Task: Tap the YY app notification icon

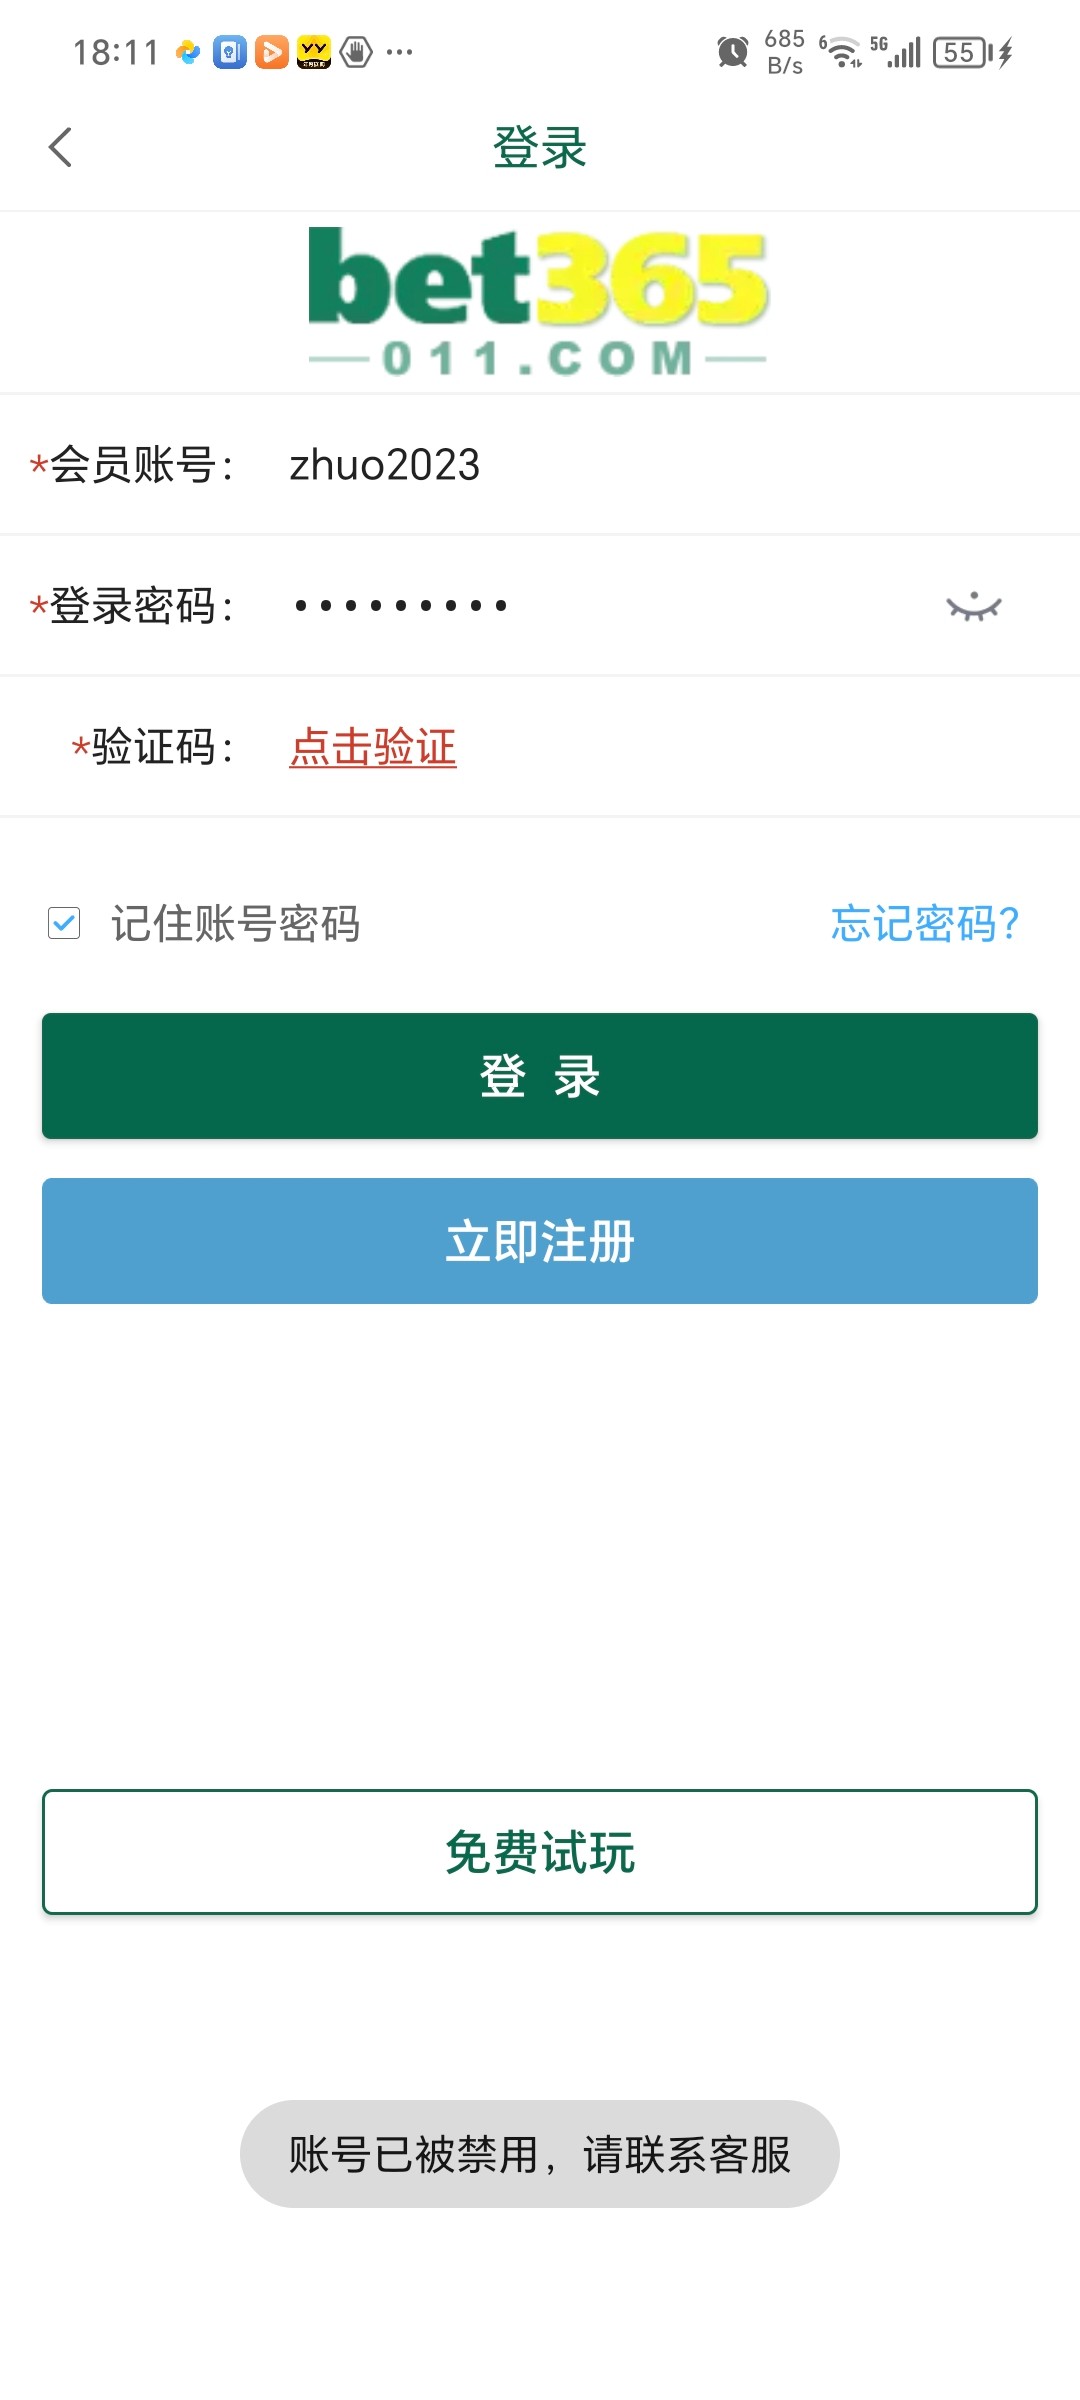Action: [x=313, y=50]
